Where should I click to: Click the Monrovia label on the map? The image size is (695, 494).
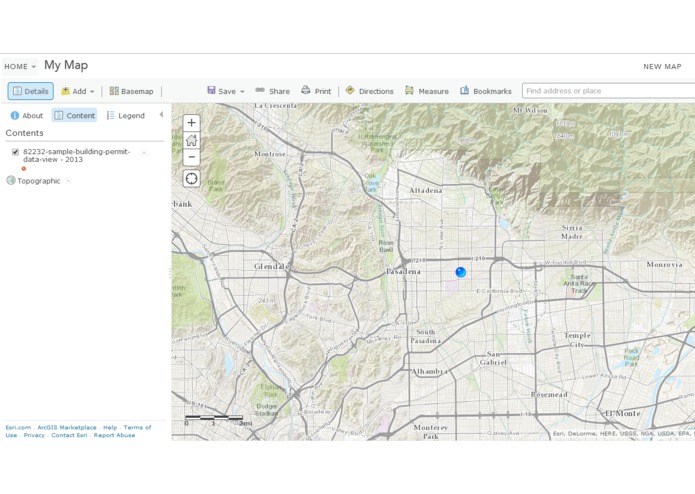[664, 265]
